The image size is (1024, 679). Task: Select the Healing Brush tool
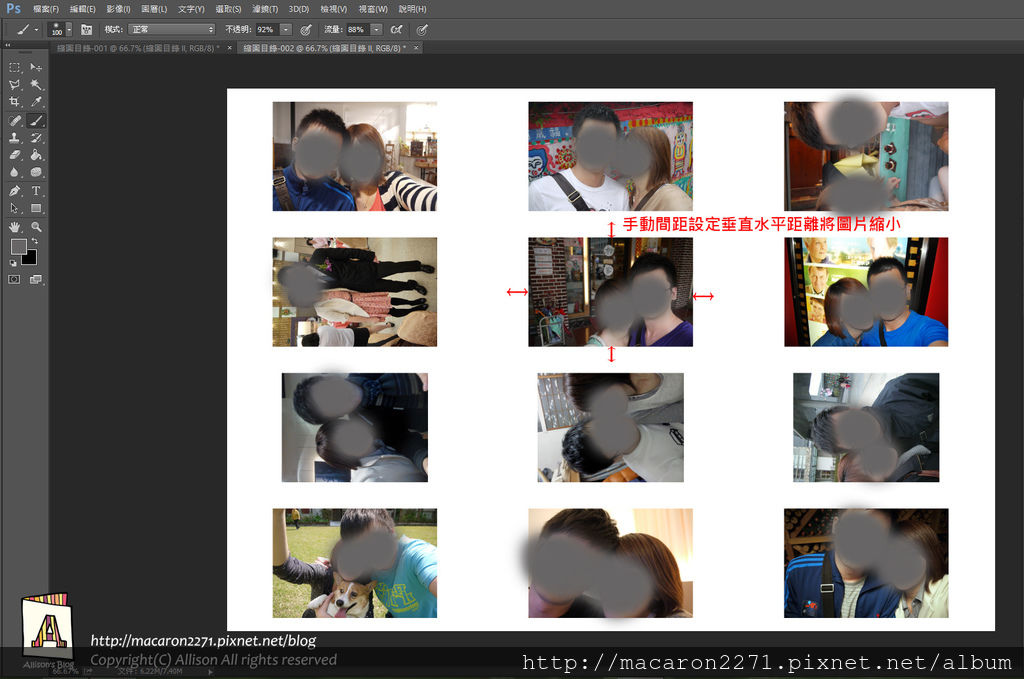(14, 121)
